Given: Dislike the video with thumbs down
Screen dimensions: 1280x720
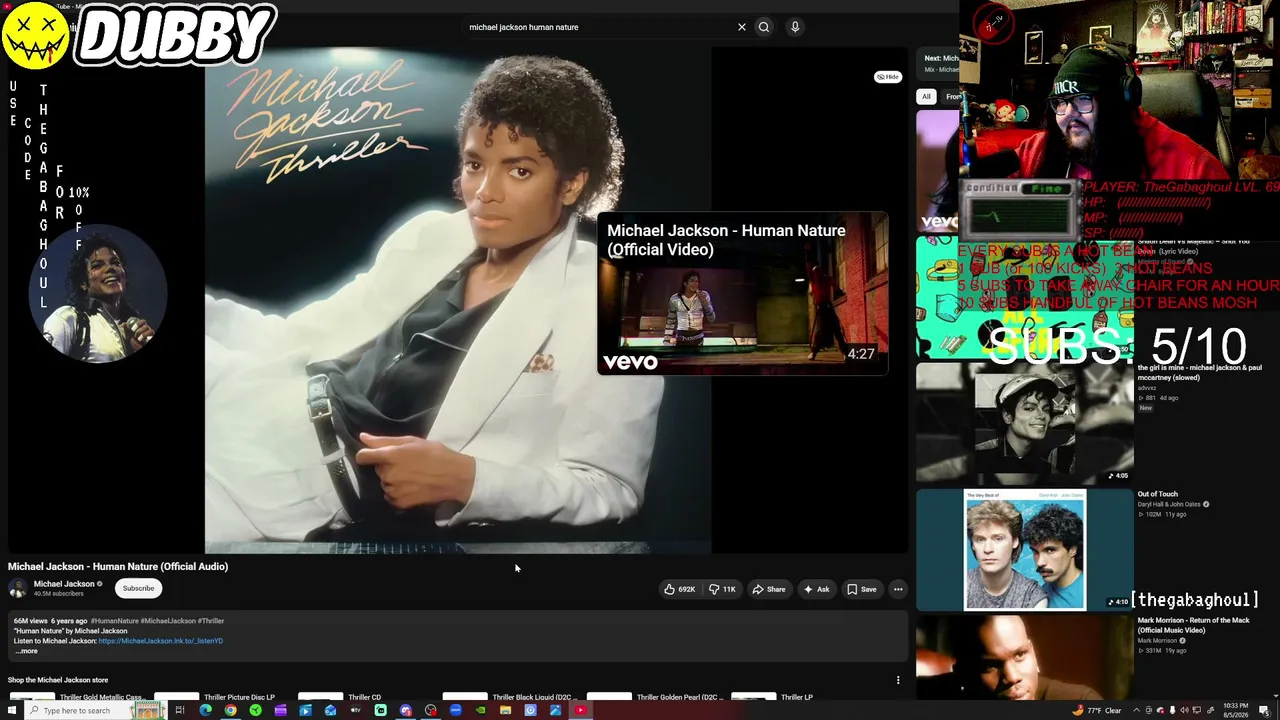Looking at the screenshot, I should click(722, 589).
